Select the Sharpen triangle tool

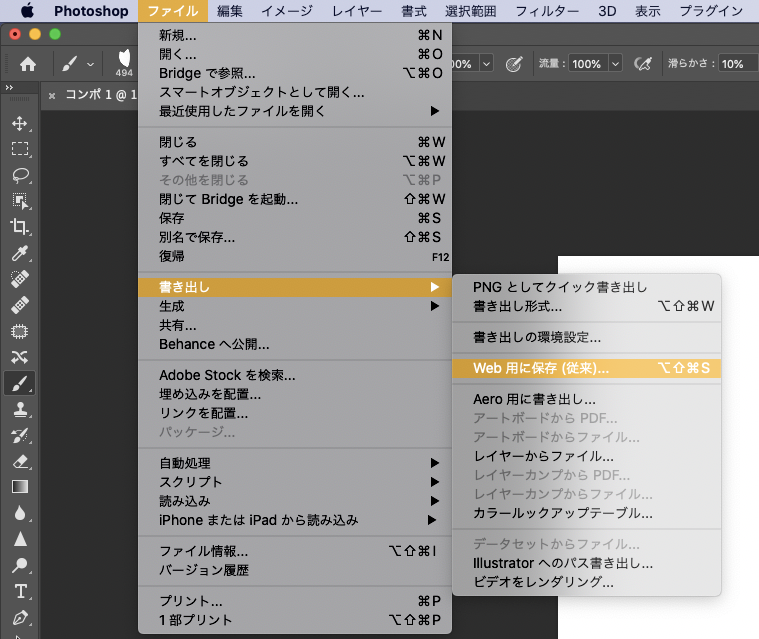[19, 539]
